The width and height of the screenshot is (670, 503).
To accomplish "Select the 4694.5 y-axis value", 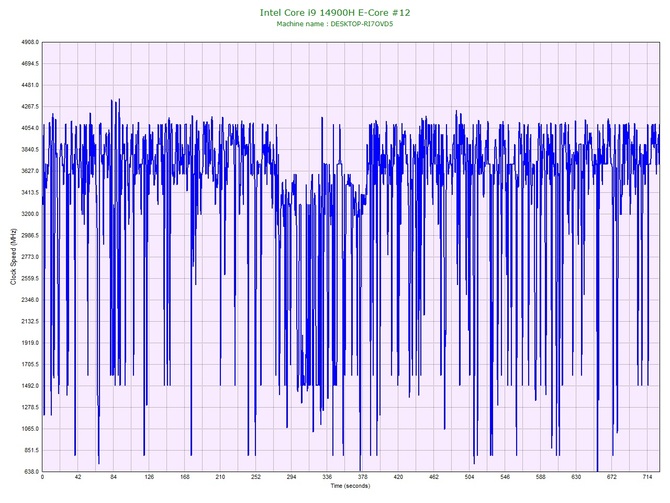I will point(30,64).
